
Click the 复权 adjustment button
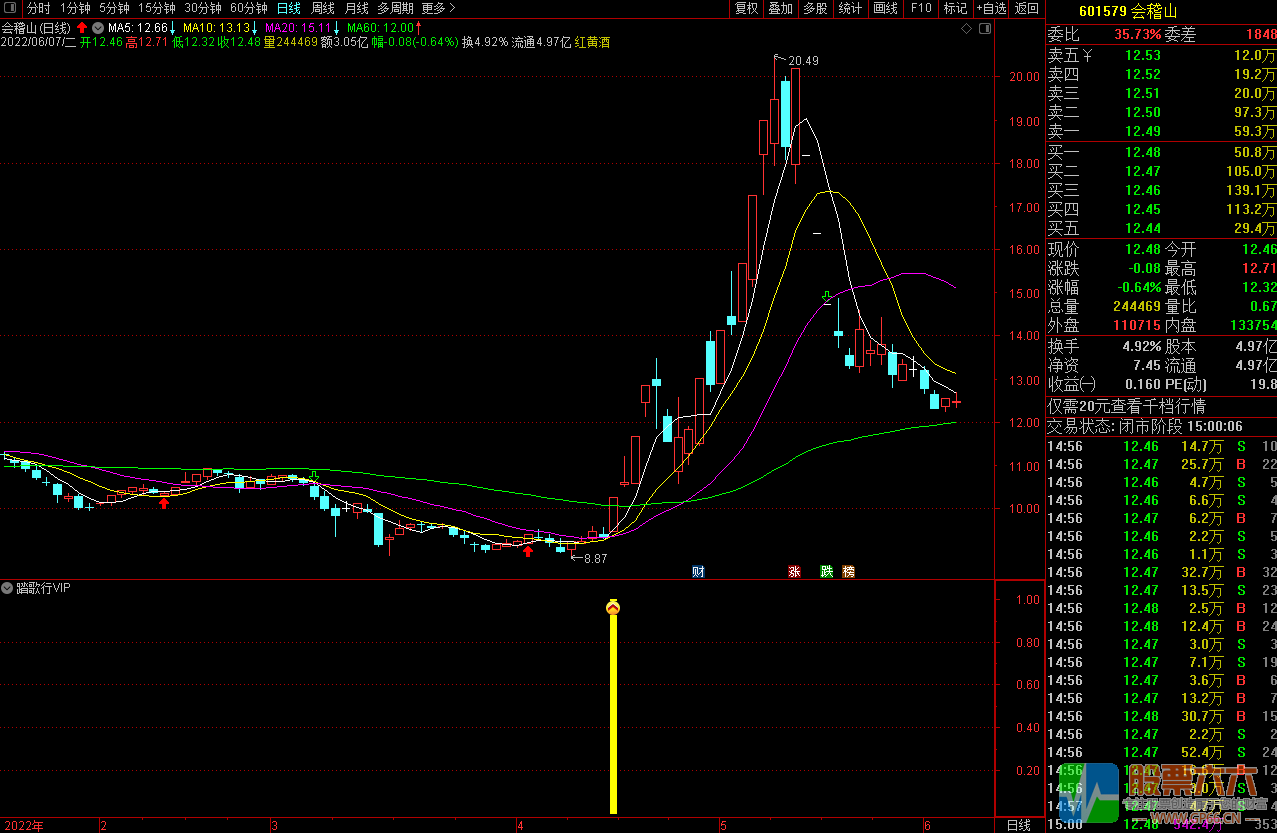746,8
